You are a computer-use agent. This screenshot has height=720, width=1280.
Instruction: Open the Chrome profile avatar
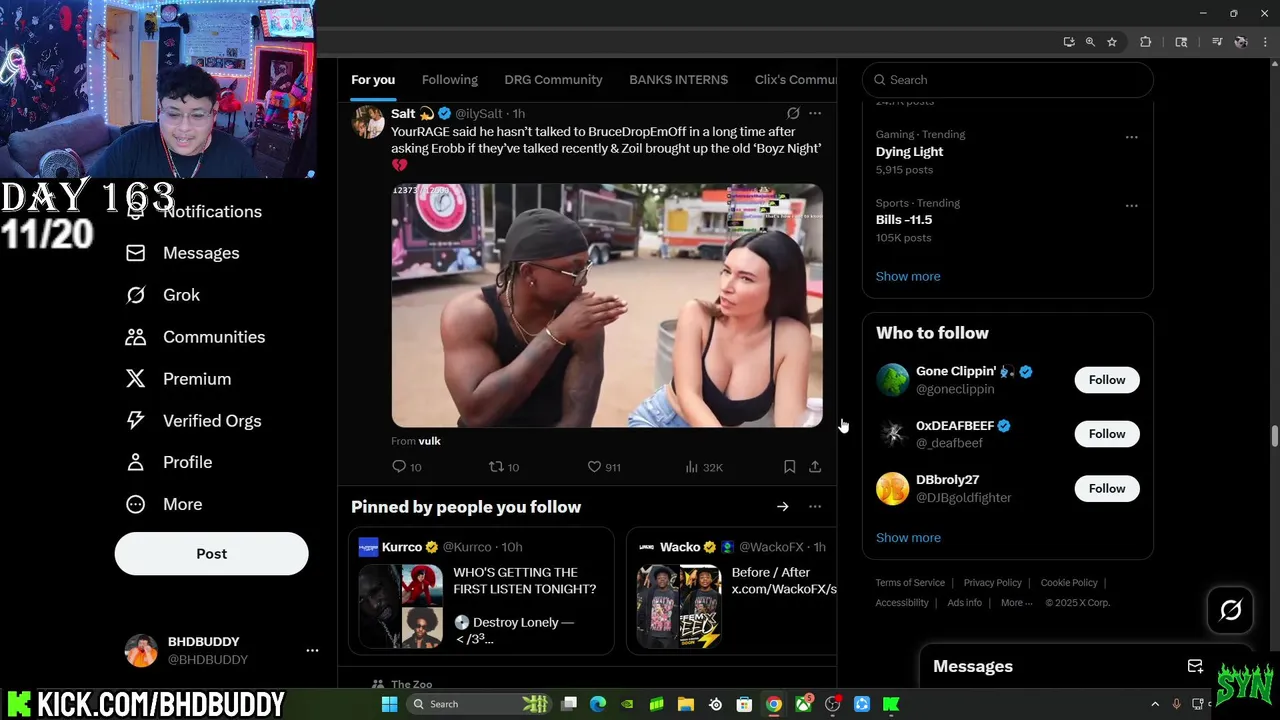pyautogui.click(x=1241, y=42)
